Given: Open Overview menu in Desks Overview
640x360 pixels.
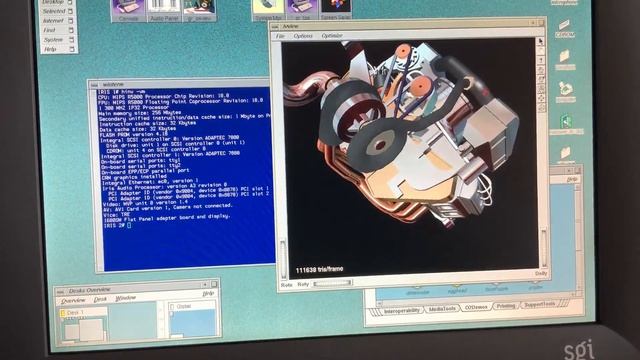Looking at the screenshot, I should 73,301.
